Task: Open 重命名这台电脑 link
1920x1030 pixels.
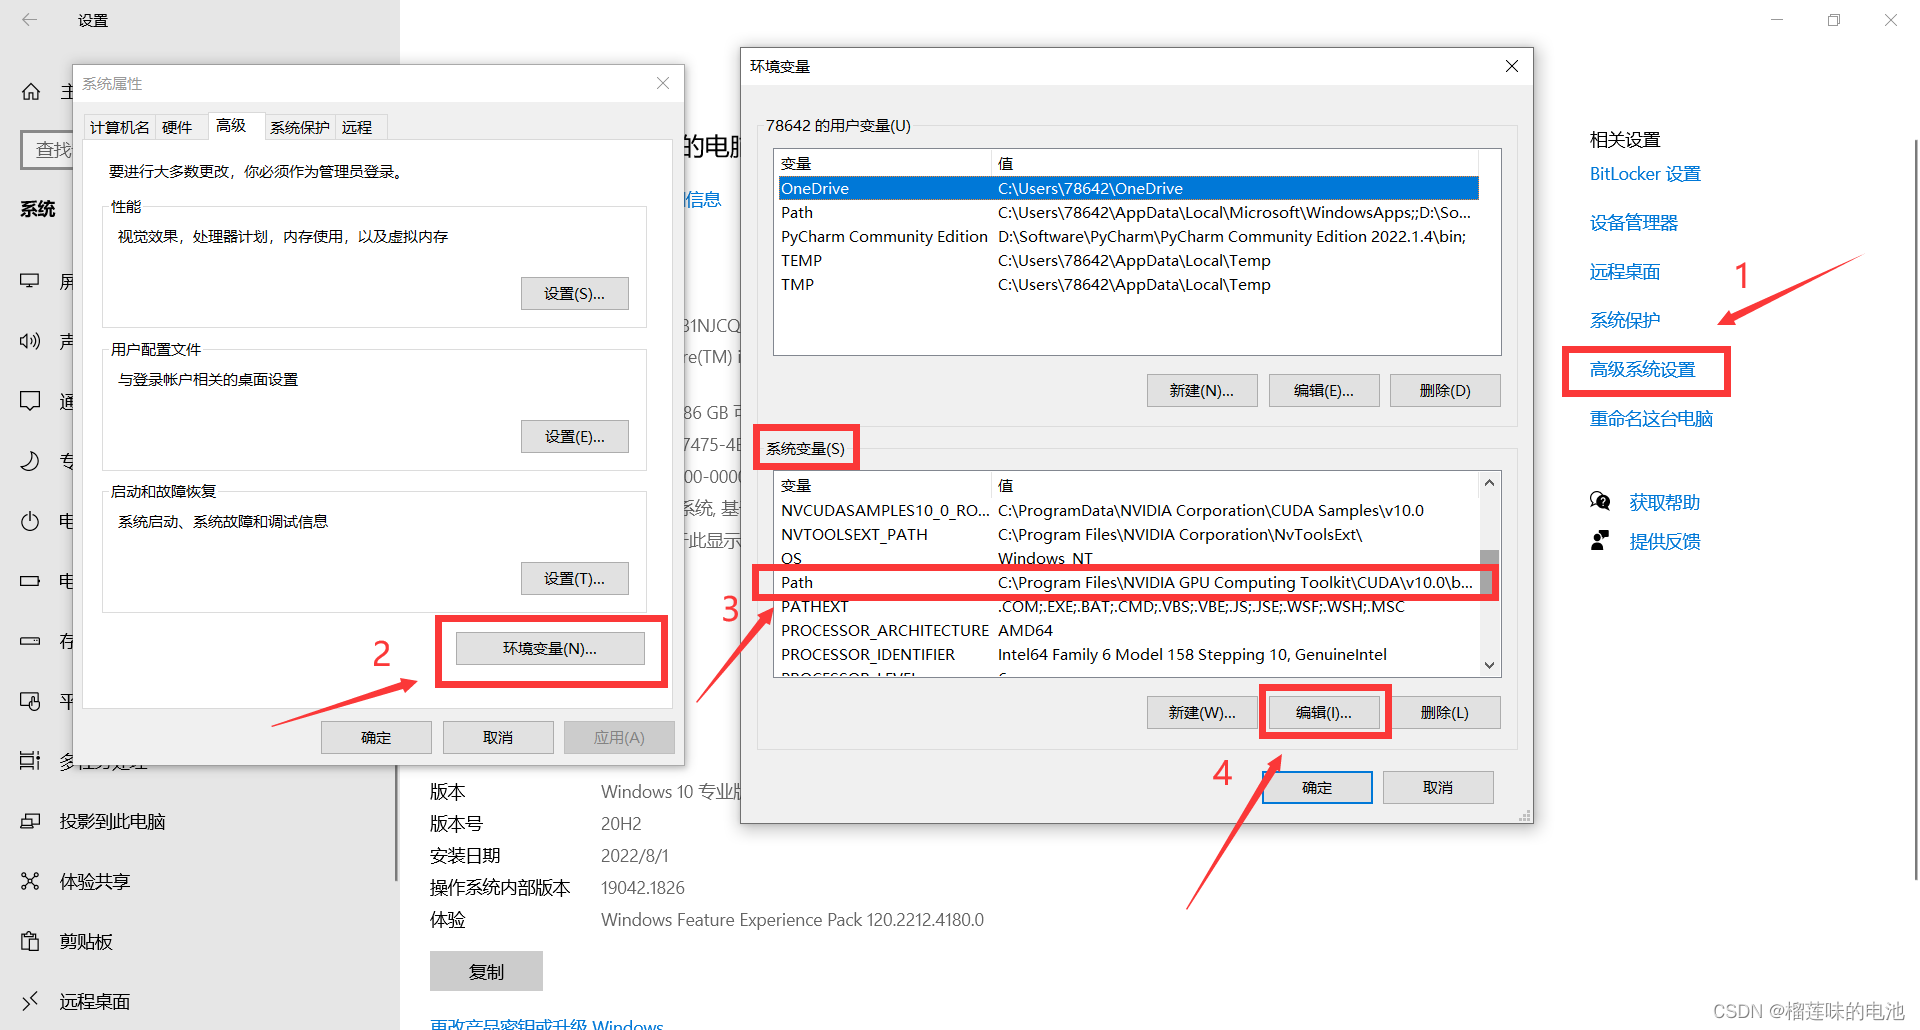Action: [x=1651, y=419]
